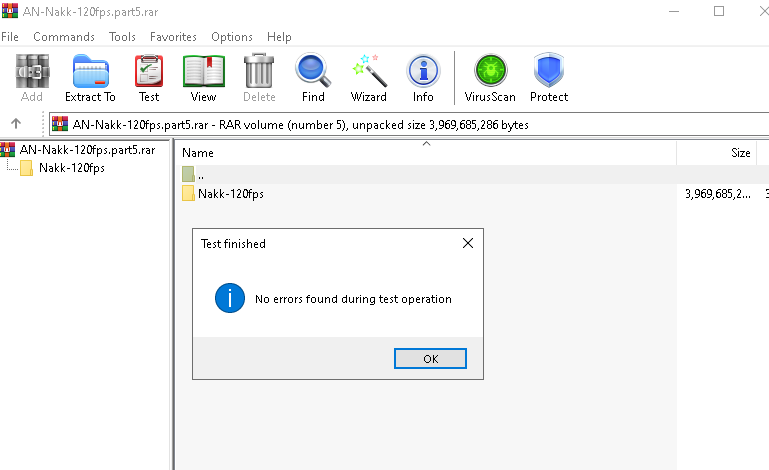This screenshot has height=470, width=769.
Task: Click the Extract To toolbar icon
Action: [90, 78]
